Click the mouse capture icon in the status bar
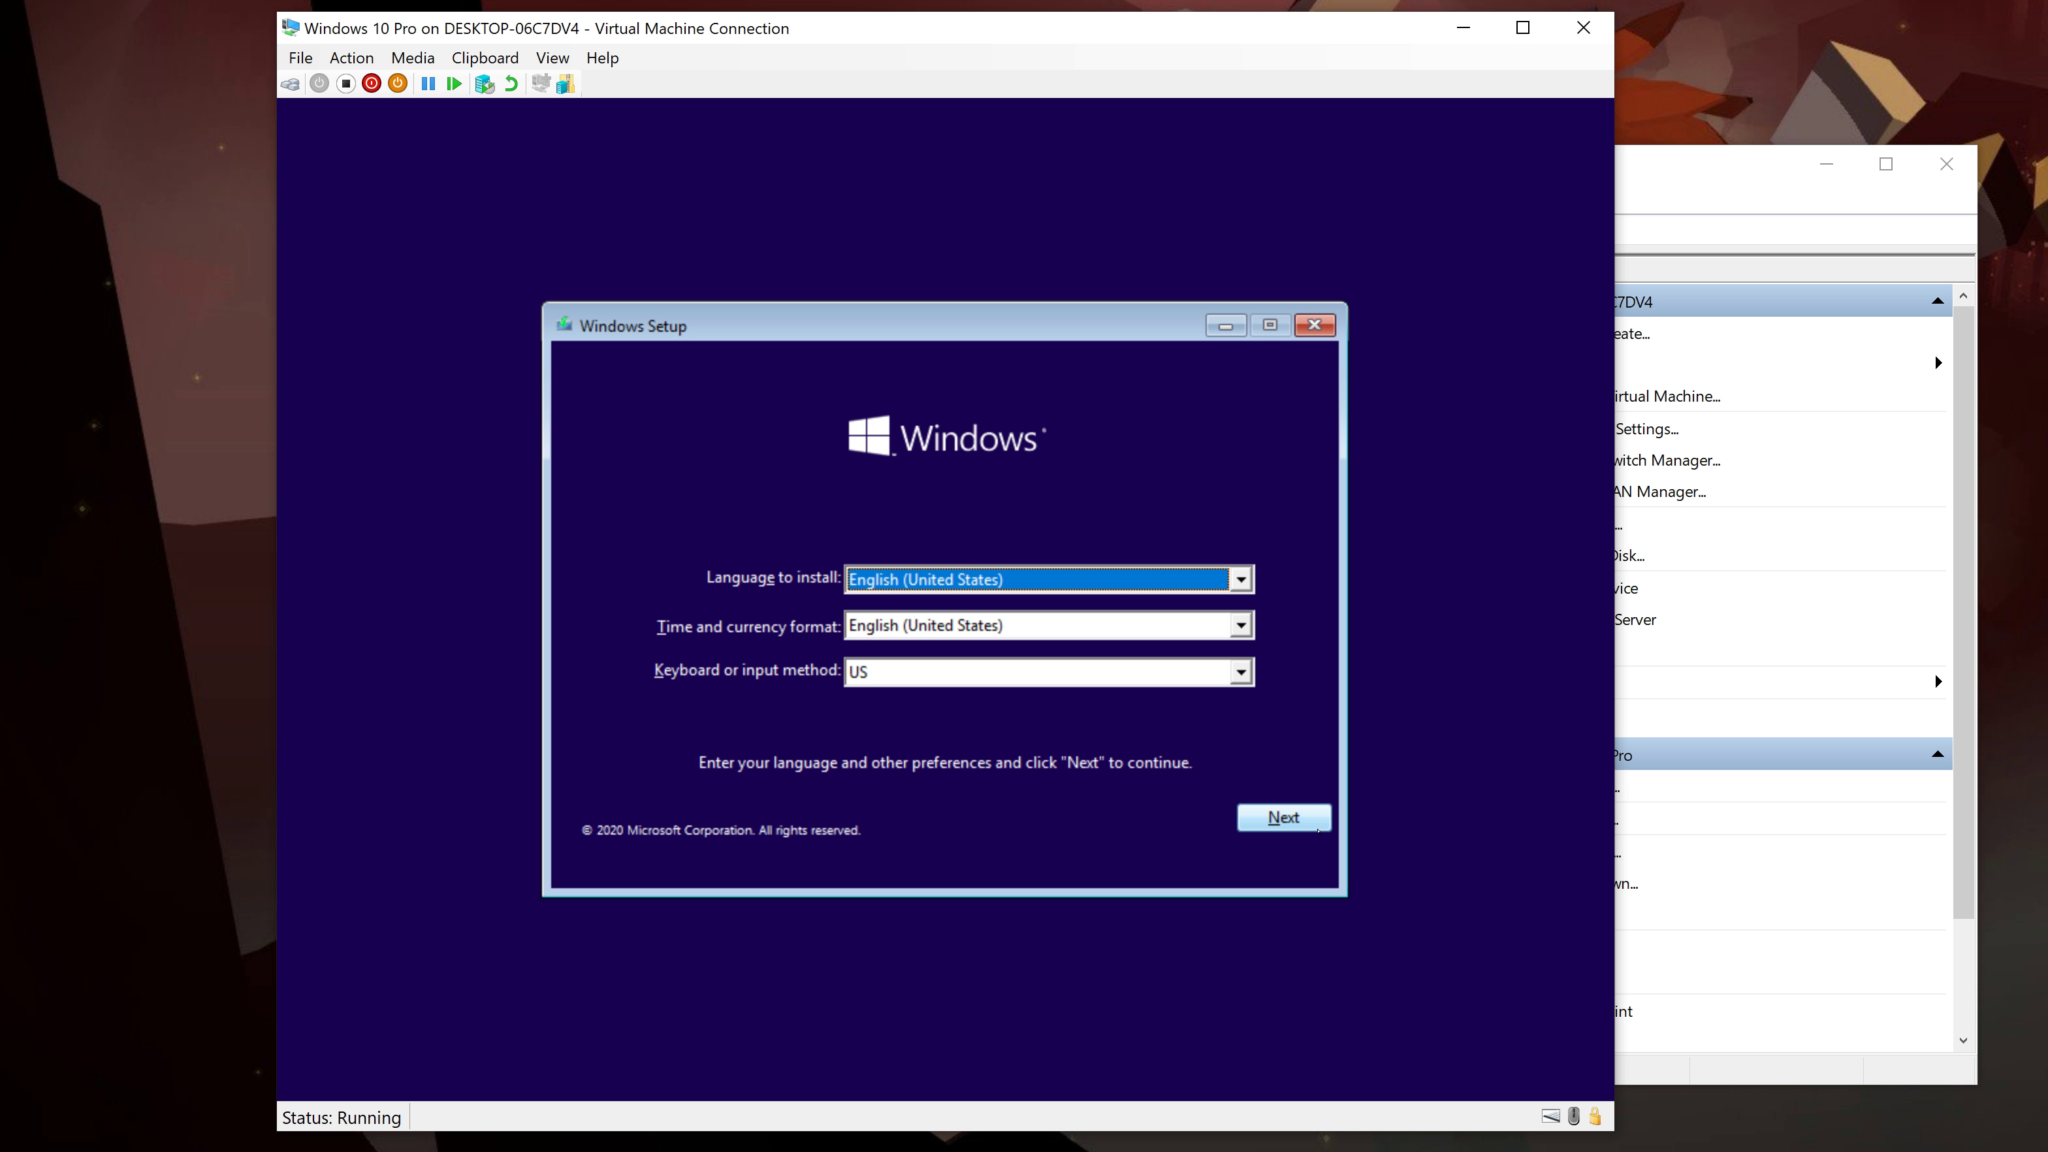 [1574, 1116]
